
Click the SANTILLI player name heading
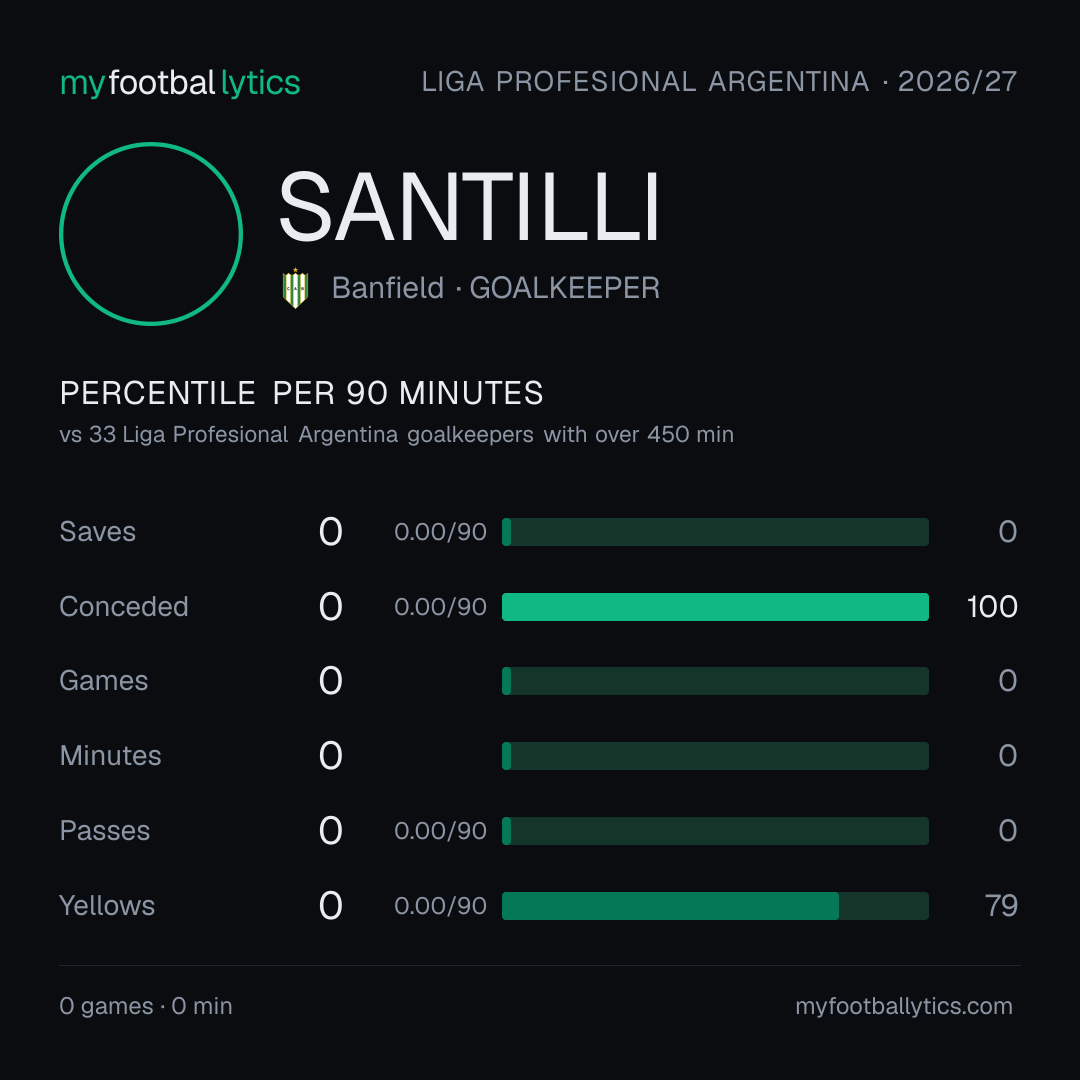point(469,207)
